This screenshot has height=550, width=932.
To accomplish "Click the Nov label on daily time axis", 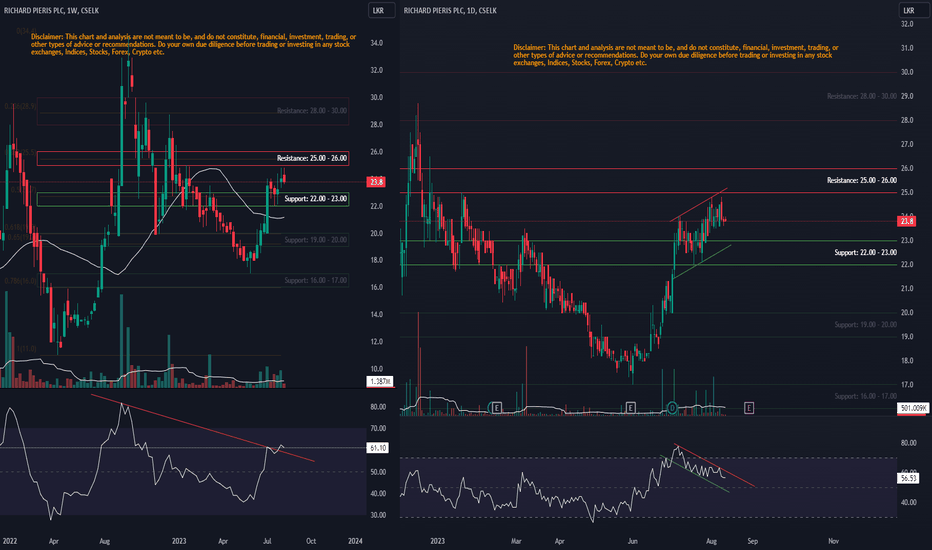I will click(833, 541).
